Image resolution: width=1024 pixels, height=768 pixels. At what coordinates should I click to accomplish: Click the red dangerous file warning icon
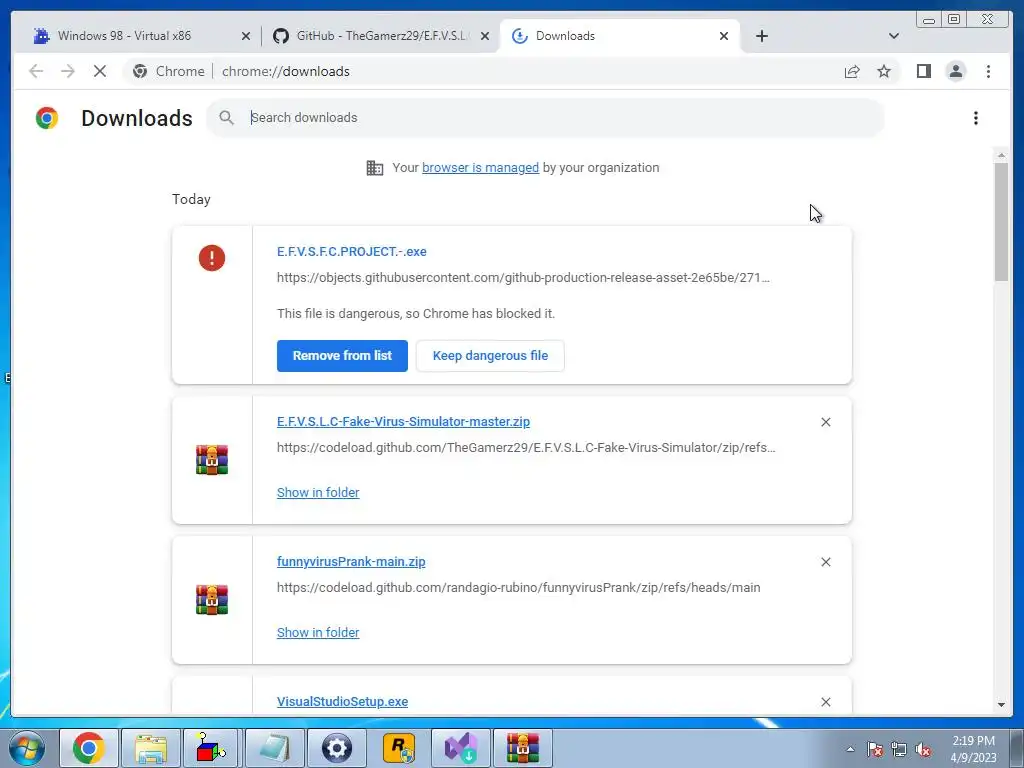pos(212,258)
